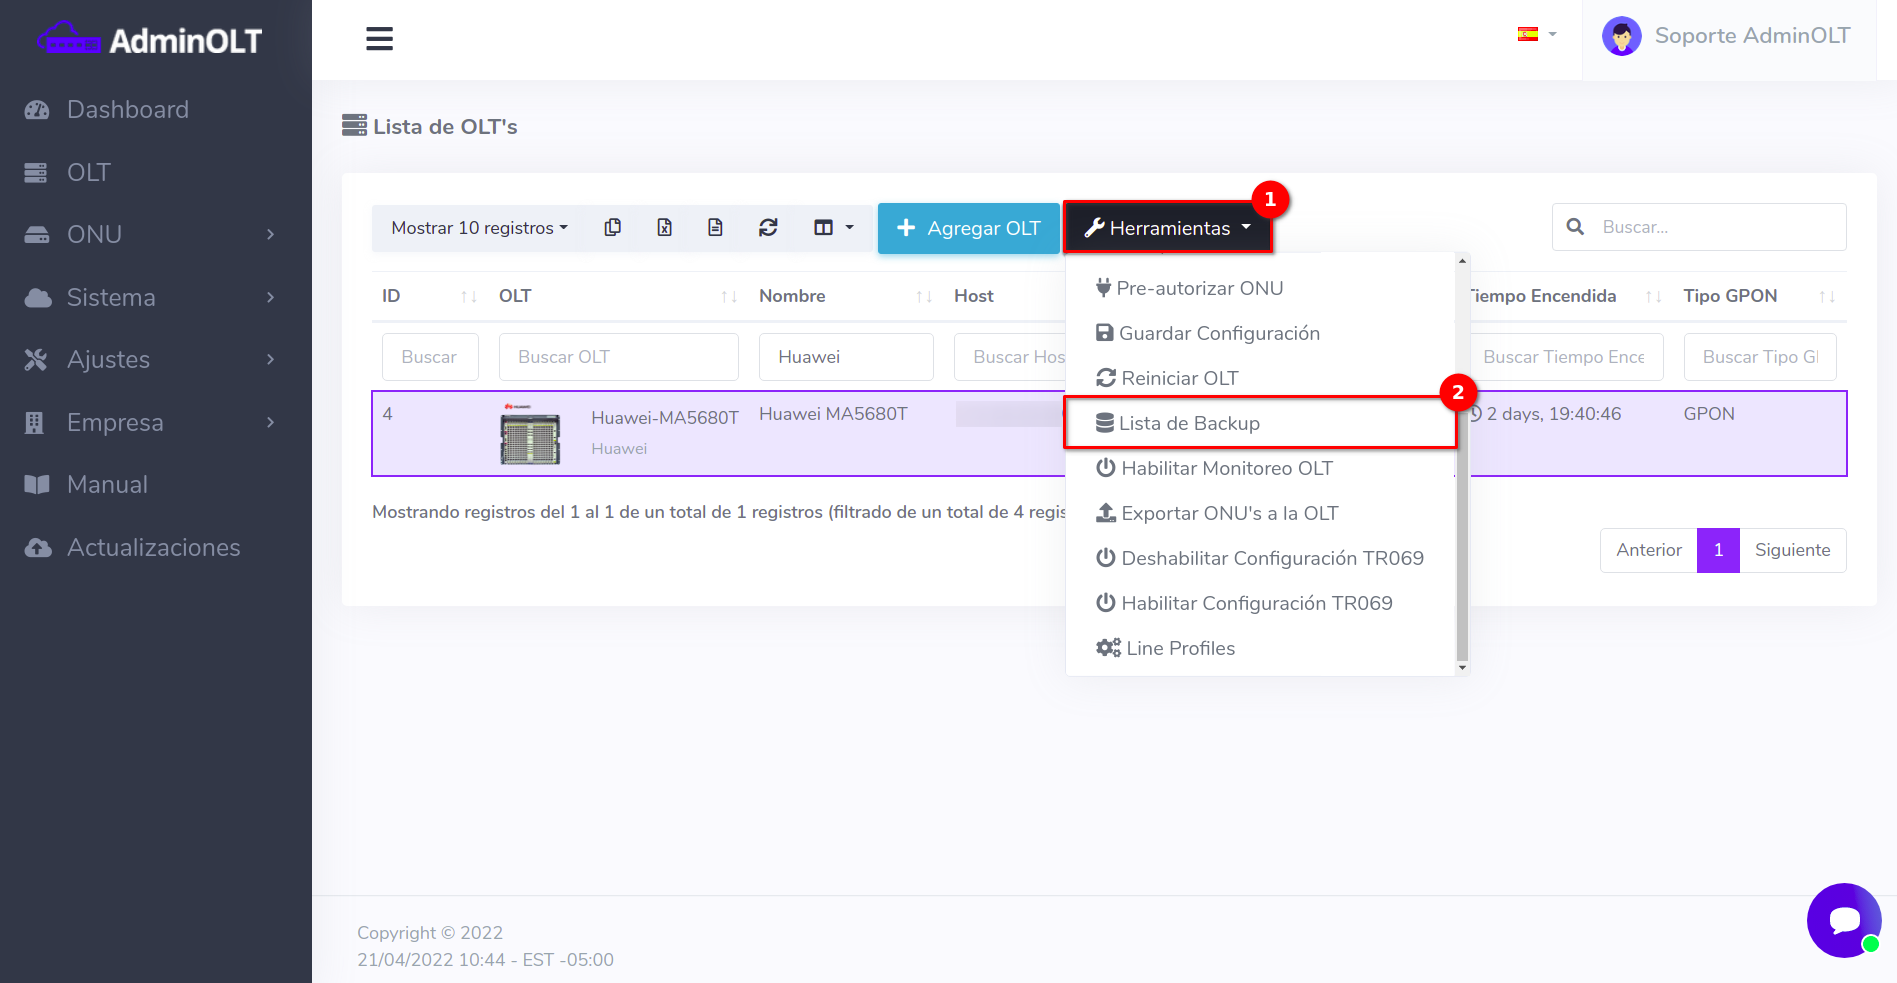Click the Agregar OLT button

tap(968, 228)
